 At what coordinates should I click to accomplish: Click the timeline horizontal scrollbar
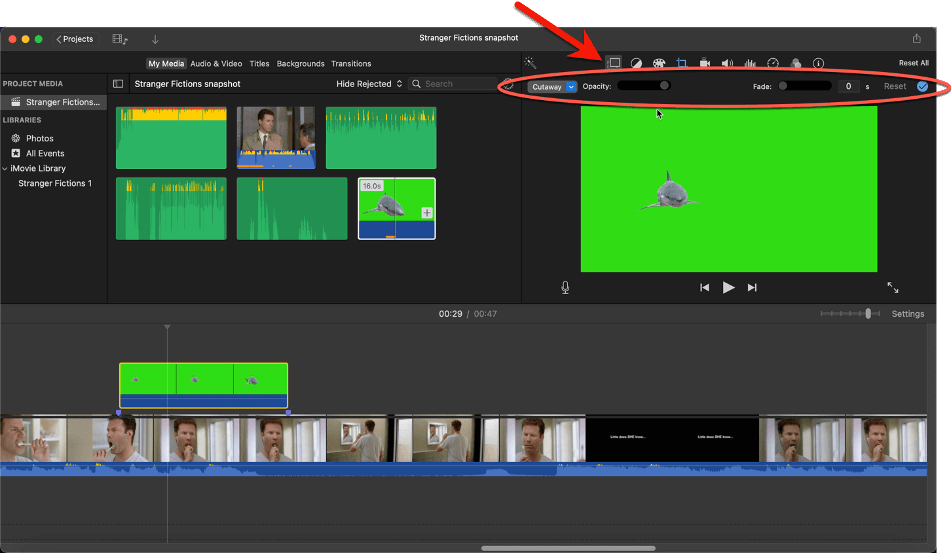tap(568, 549)
